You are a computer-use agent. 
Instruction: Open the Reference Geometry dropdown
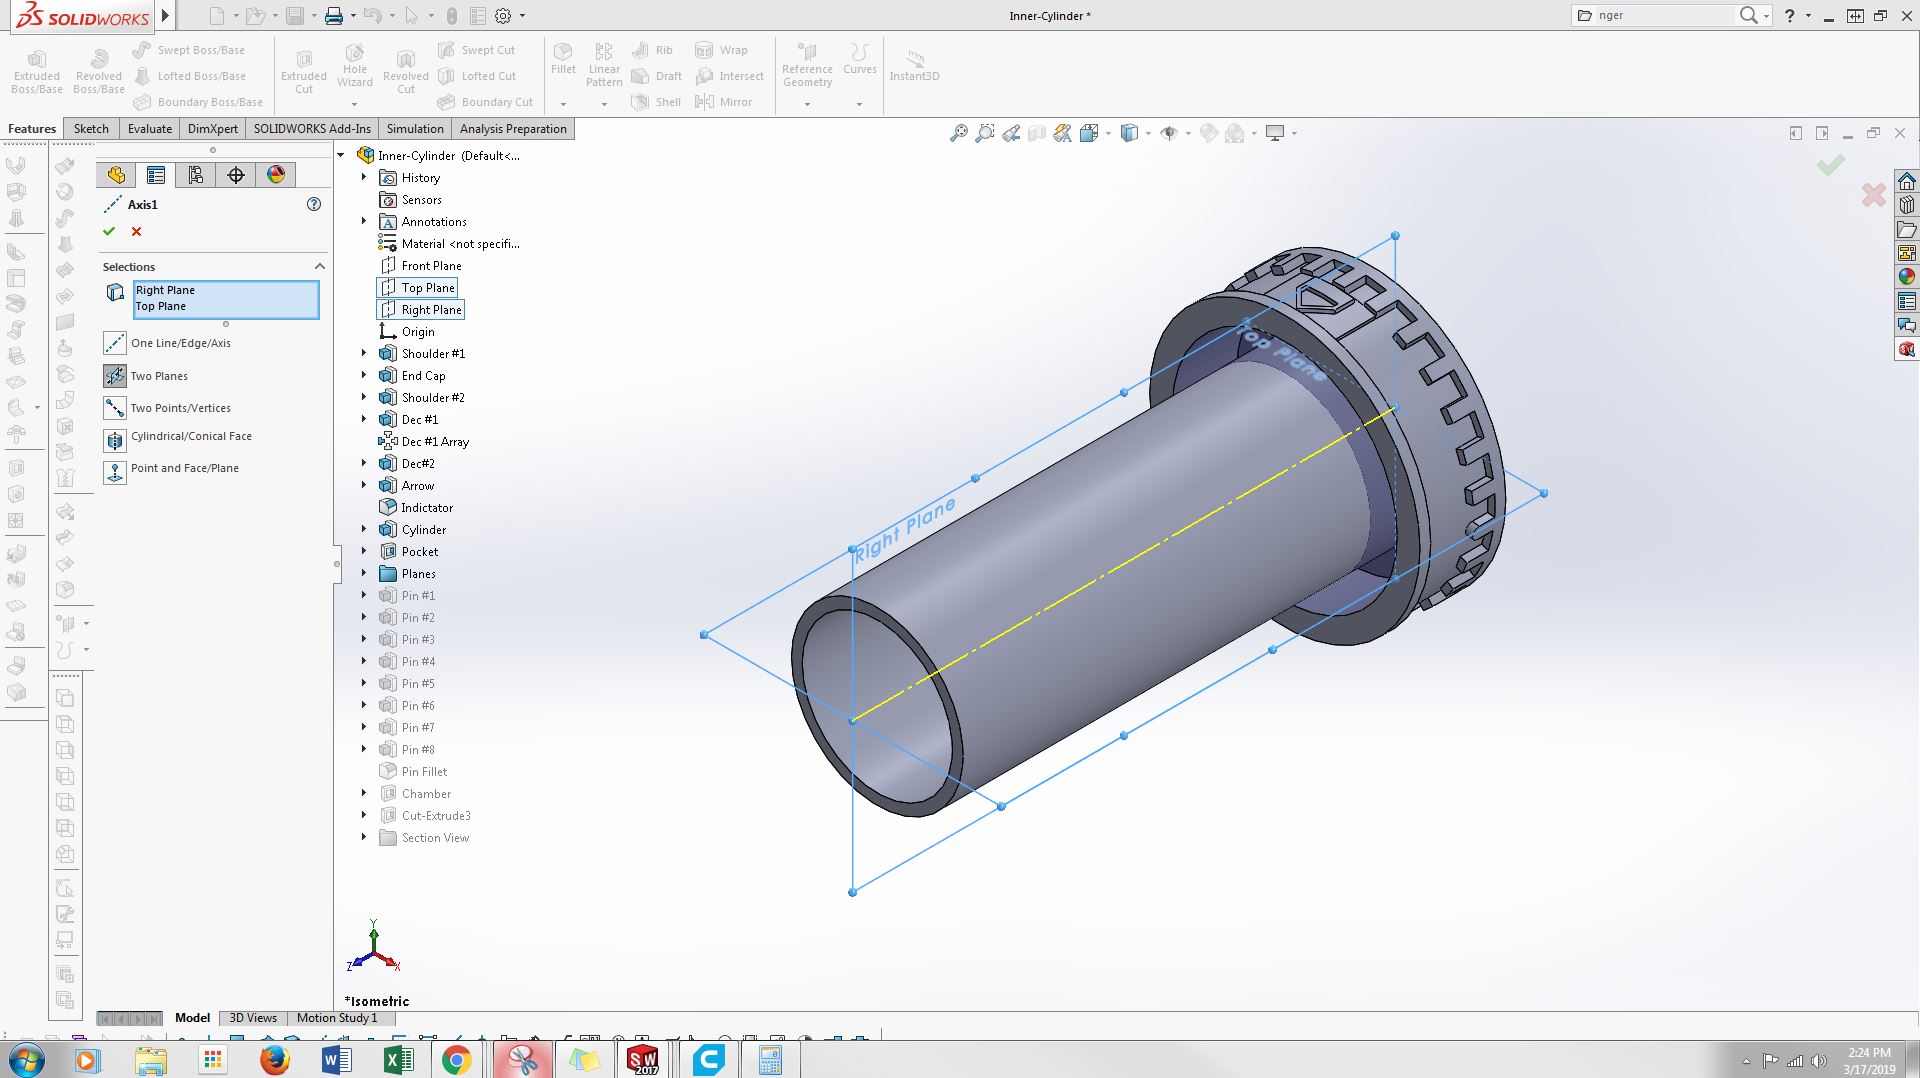point(807,104)
